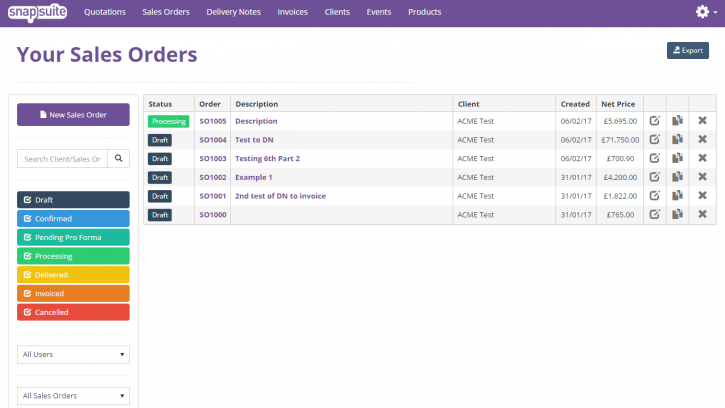Edit sales order SO1005
This screenshot has width=725, height=408.
(x=654, y=121)
